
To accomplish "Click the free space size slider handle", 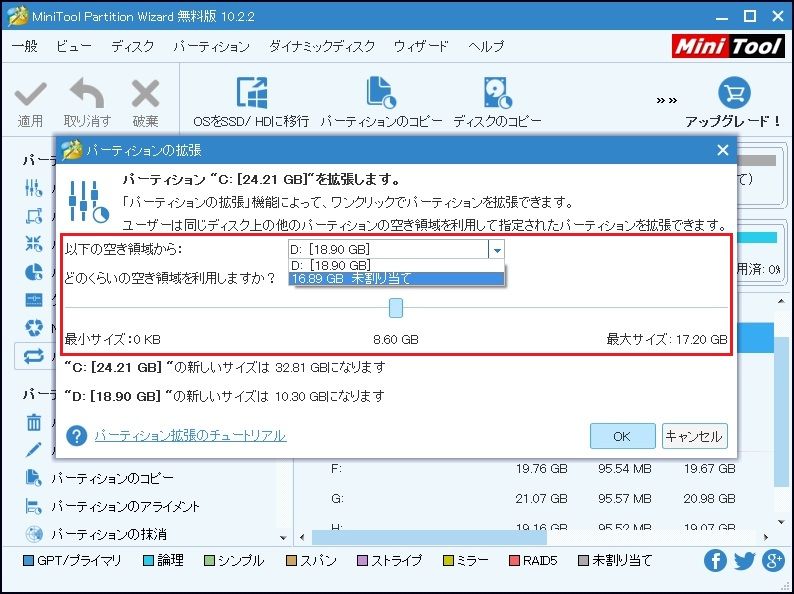I will click(395, 308).
